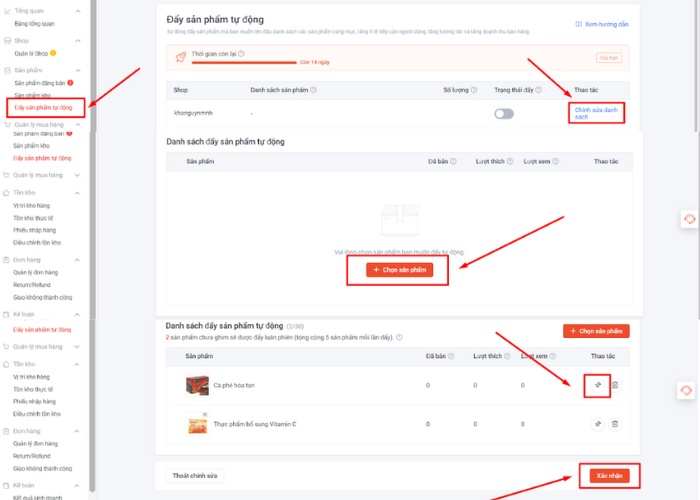
Task: Collapse the Tổng quan sidebar section
Action: [x=78, y=10]
